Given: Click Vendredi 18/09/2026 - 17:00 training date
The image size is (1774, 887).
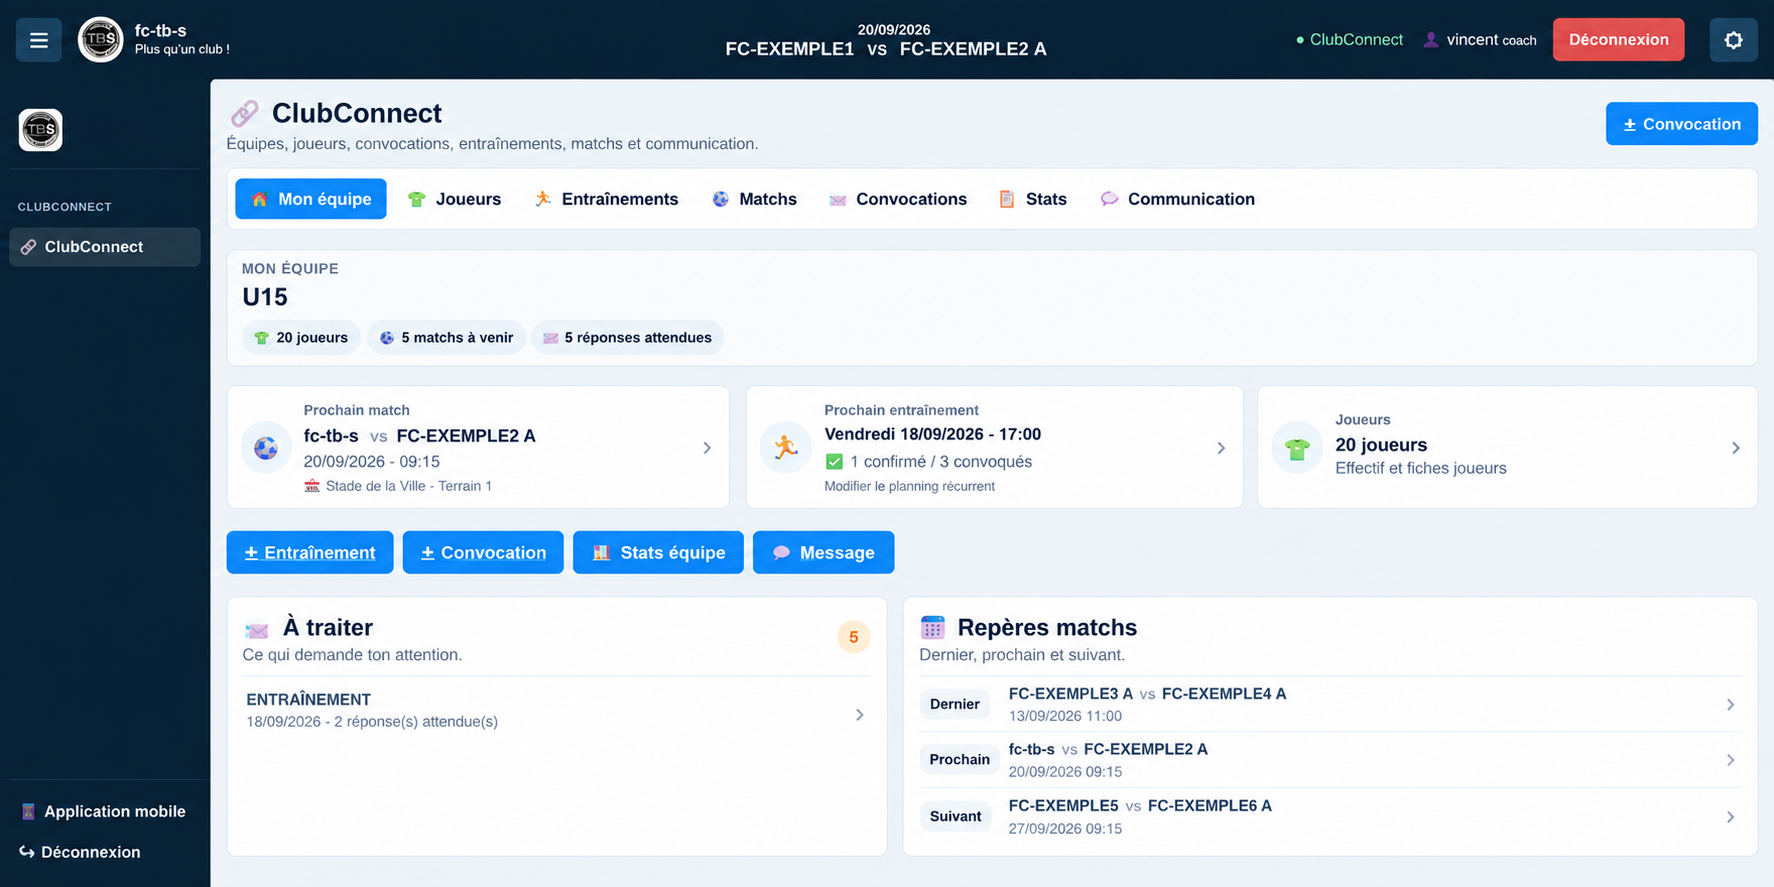Looking at the screenshot, I should pos(932,434).
